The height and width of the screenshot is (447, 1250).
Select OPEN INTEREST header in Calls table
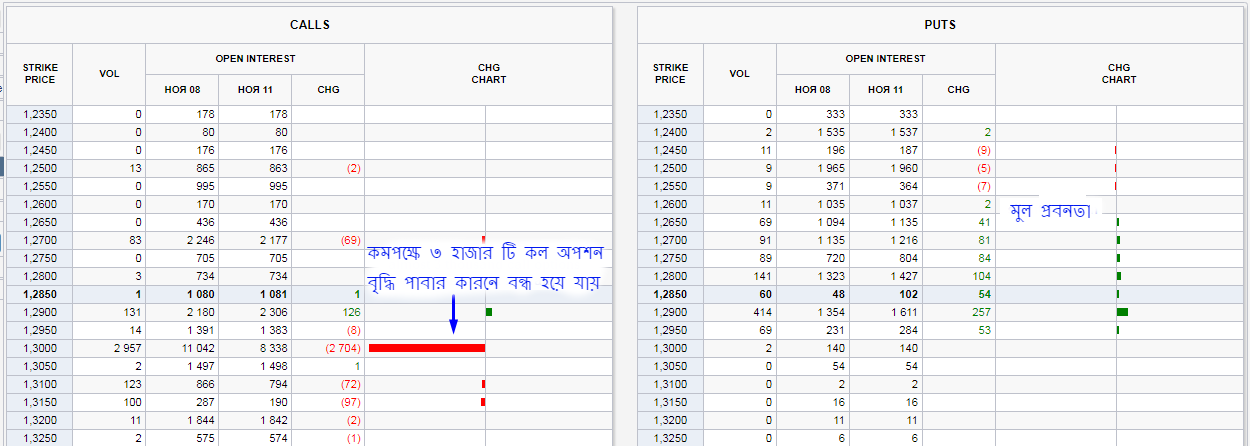(x=255, y=59)
